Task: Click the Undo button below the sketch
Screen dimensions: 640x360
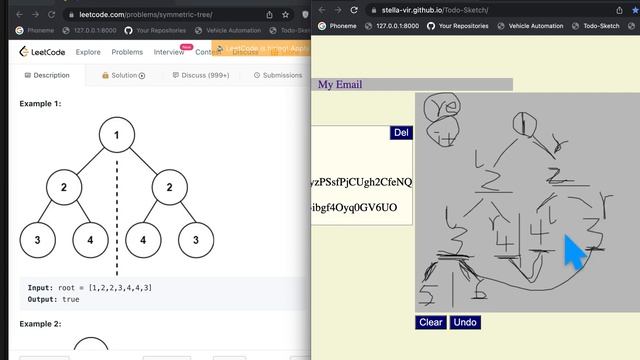Action: 465,322
